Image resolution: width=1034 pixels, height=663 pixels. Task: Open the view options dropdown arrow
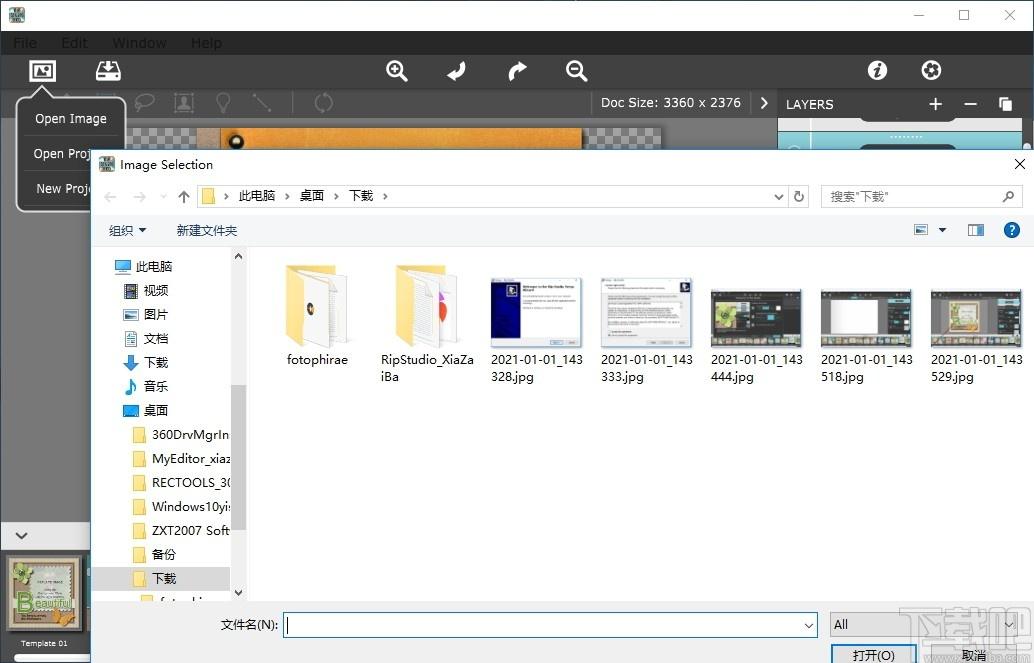[942, 230]
